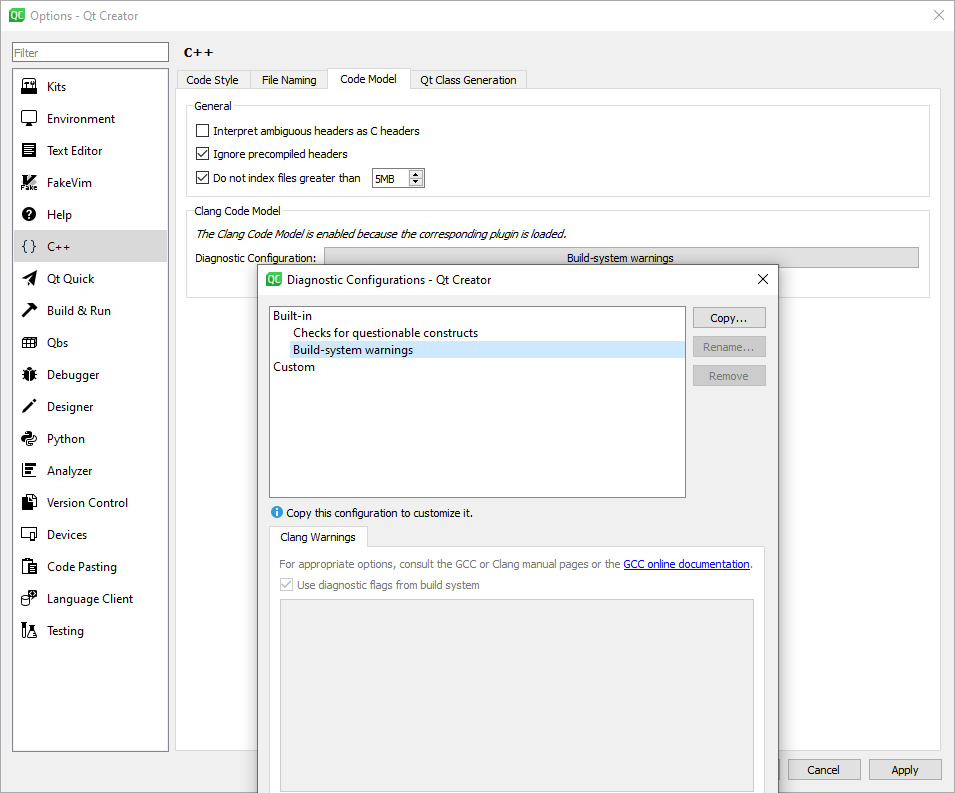
Task: Increase the 5MB file size spinner
Action: [416, 174]
